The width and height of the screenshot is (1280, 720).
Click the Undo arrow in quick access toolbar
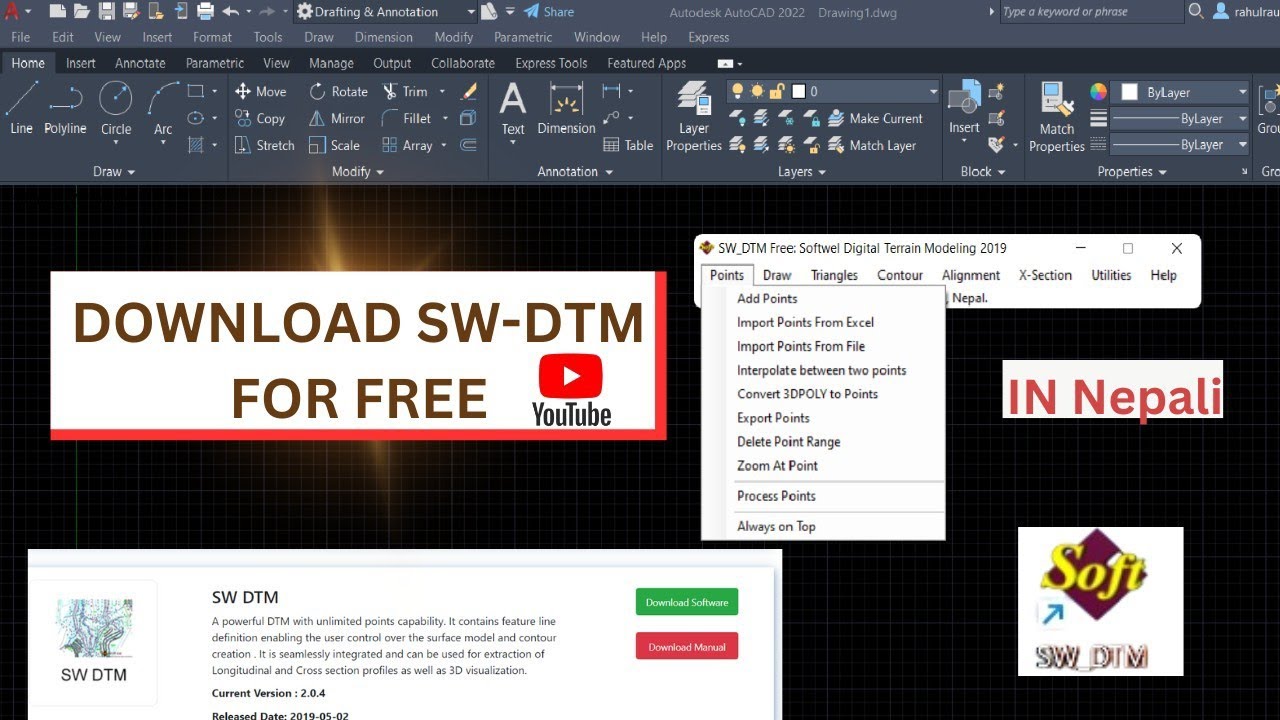(x=231, y=12)
